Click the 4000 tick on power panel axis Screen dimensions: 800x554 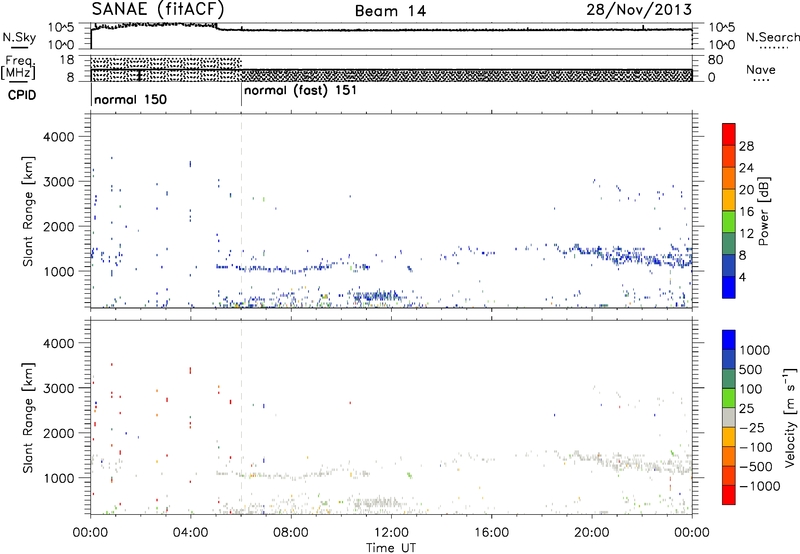(58, 137)
